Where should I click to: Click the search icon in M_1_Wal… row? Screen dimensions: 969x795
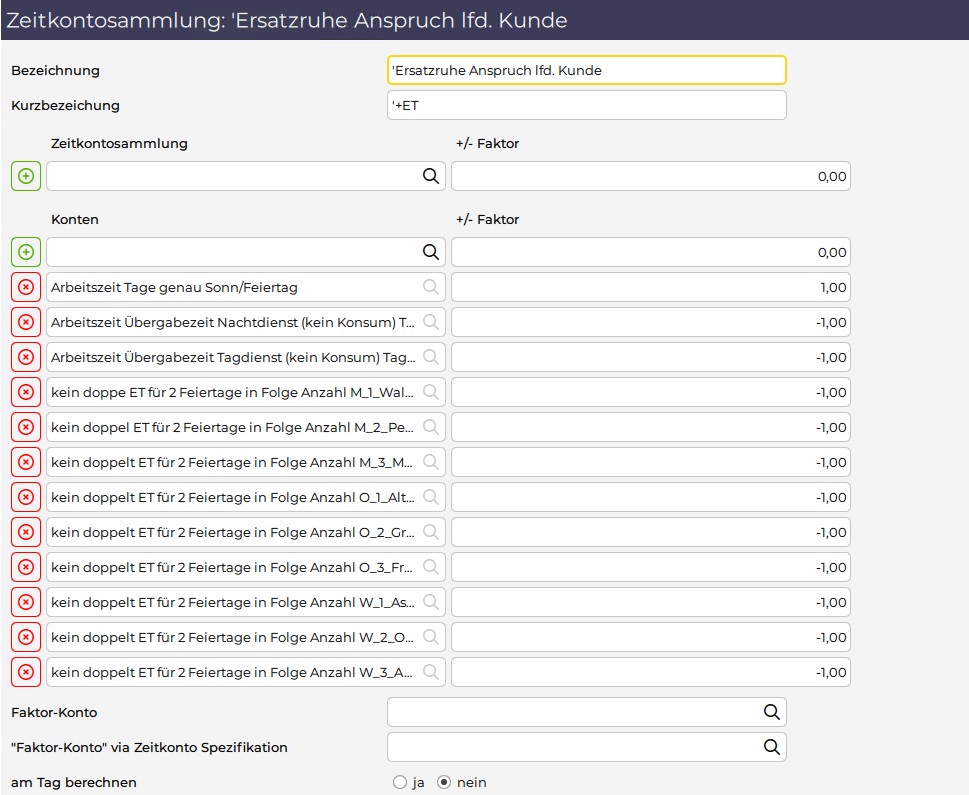431,393
